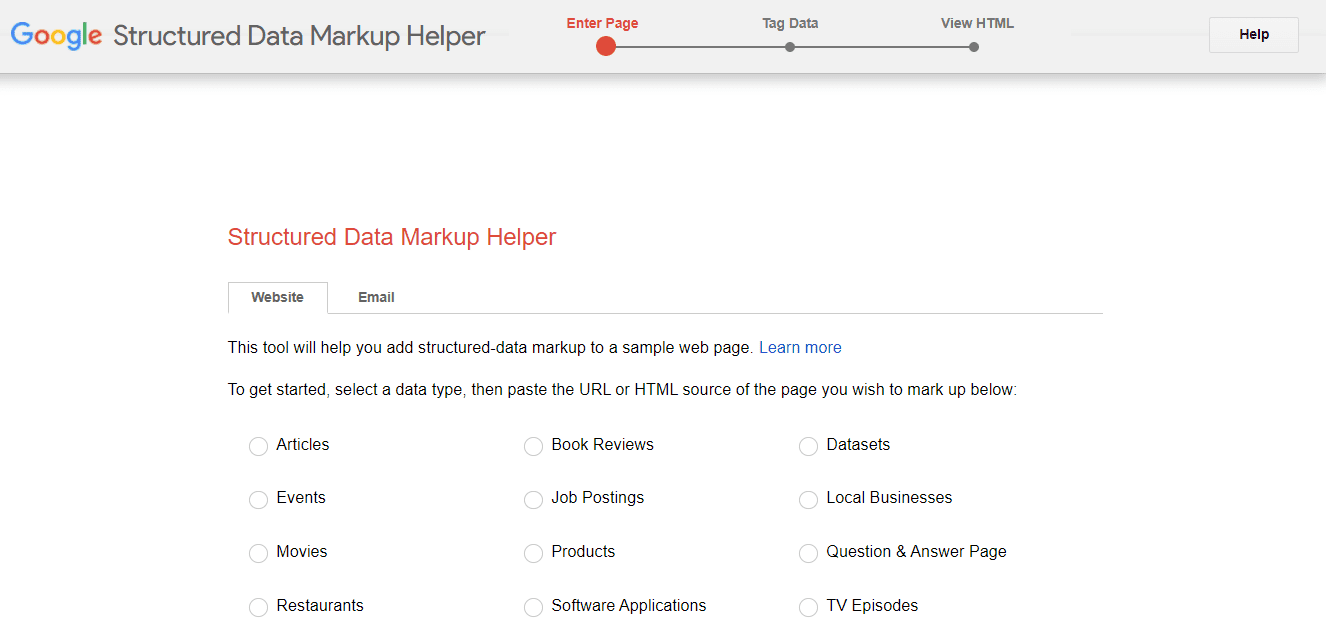Open the Learn more link
1326x642 pixels.
800,347
